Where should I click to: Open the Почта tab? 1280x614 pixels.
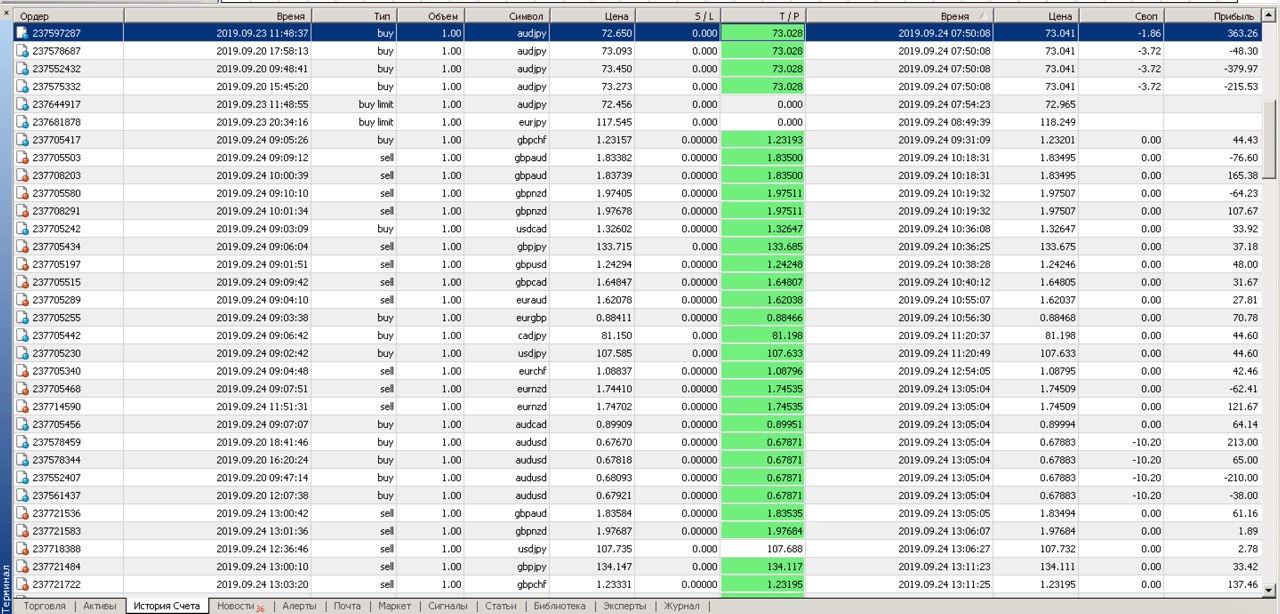pyautogui.click(x=347, y=606)
